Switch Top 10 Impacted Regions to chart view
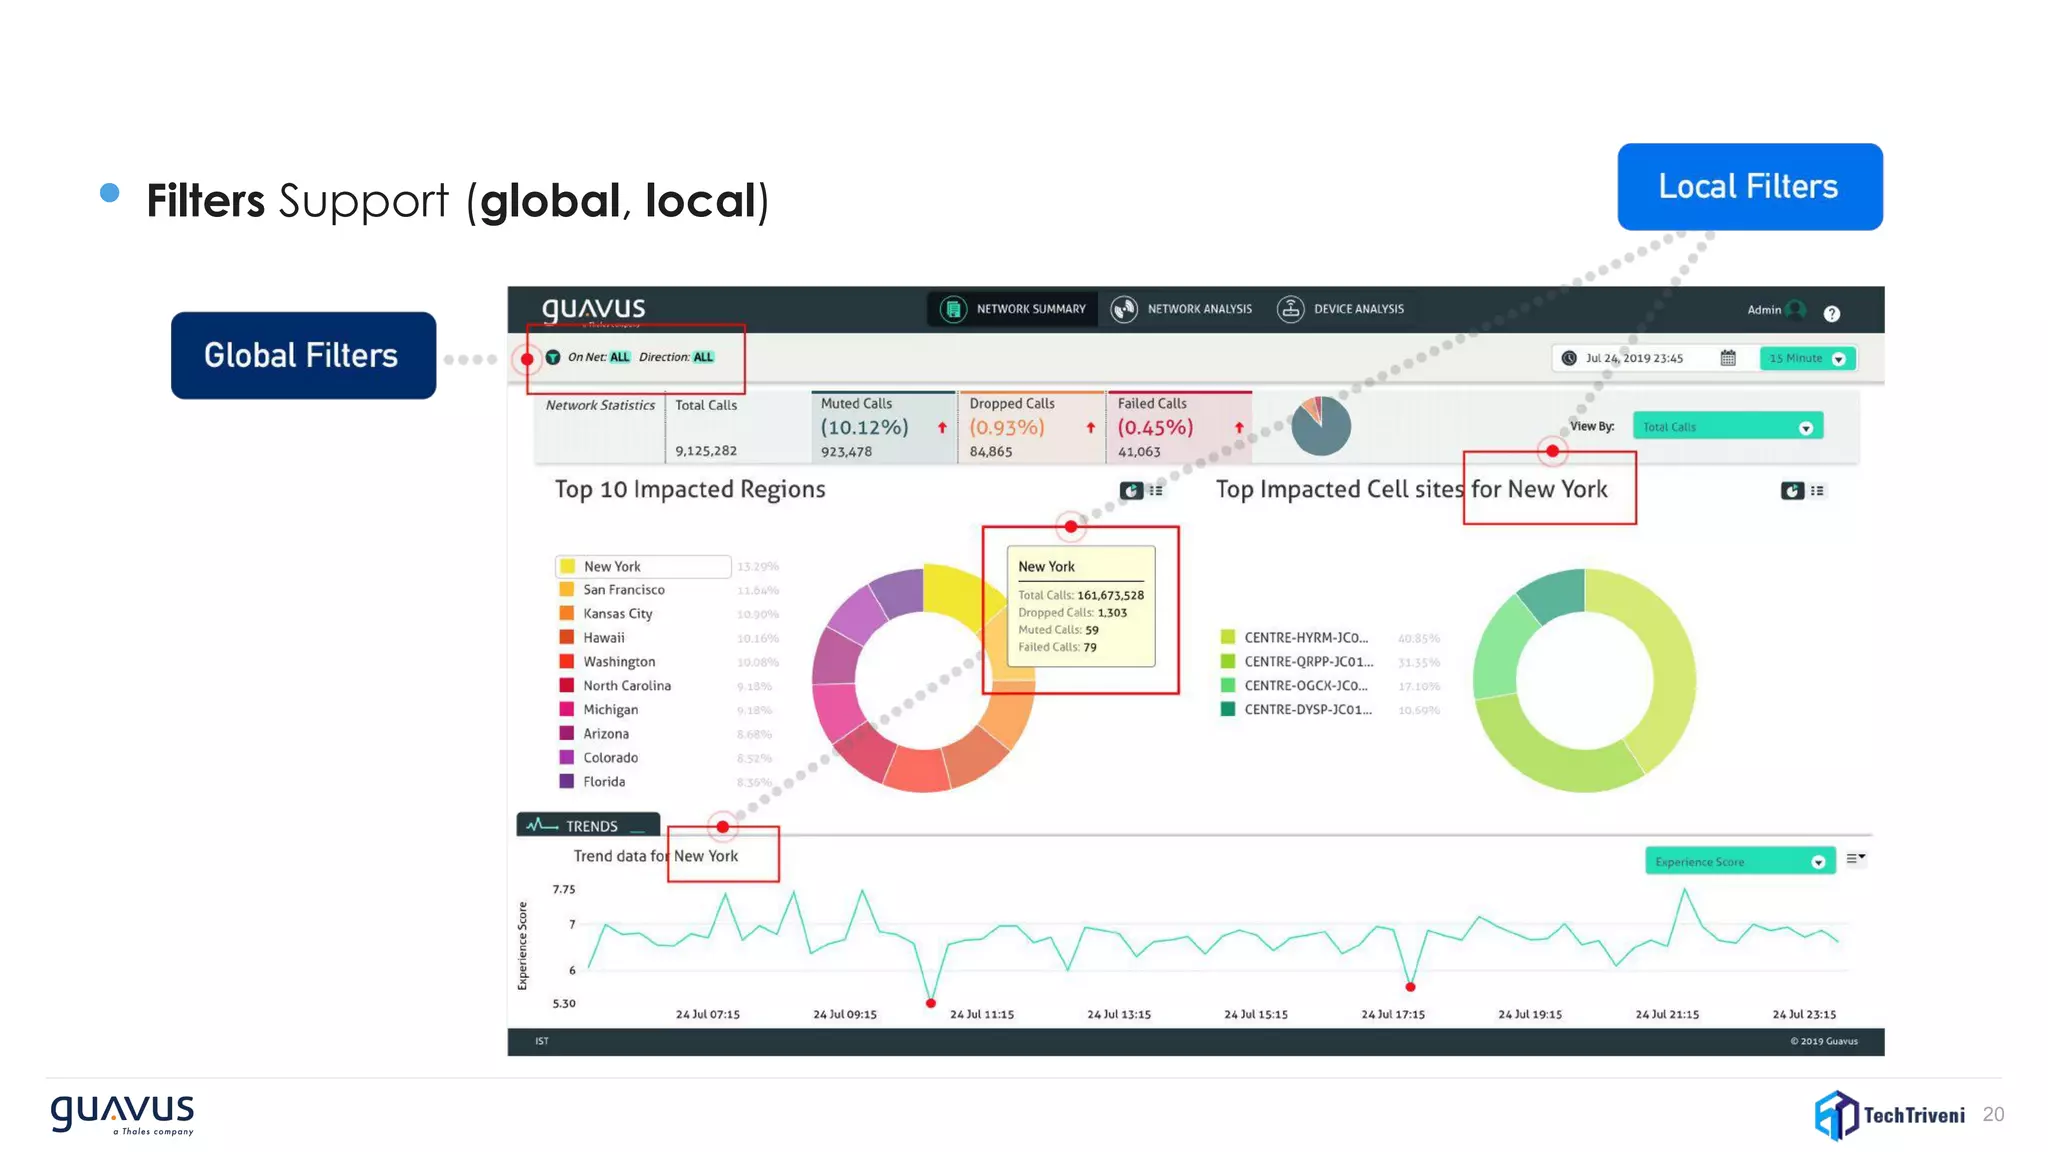The width and height of the screenshot is (2048, 1152). point(1131,490)
